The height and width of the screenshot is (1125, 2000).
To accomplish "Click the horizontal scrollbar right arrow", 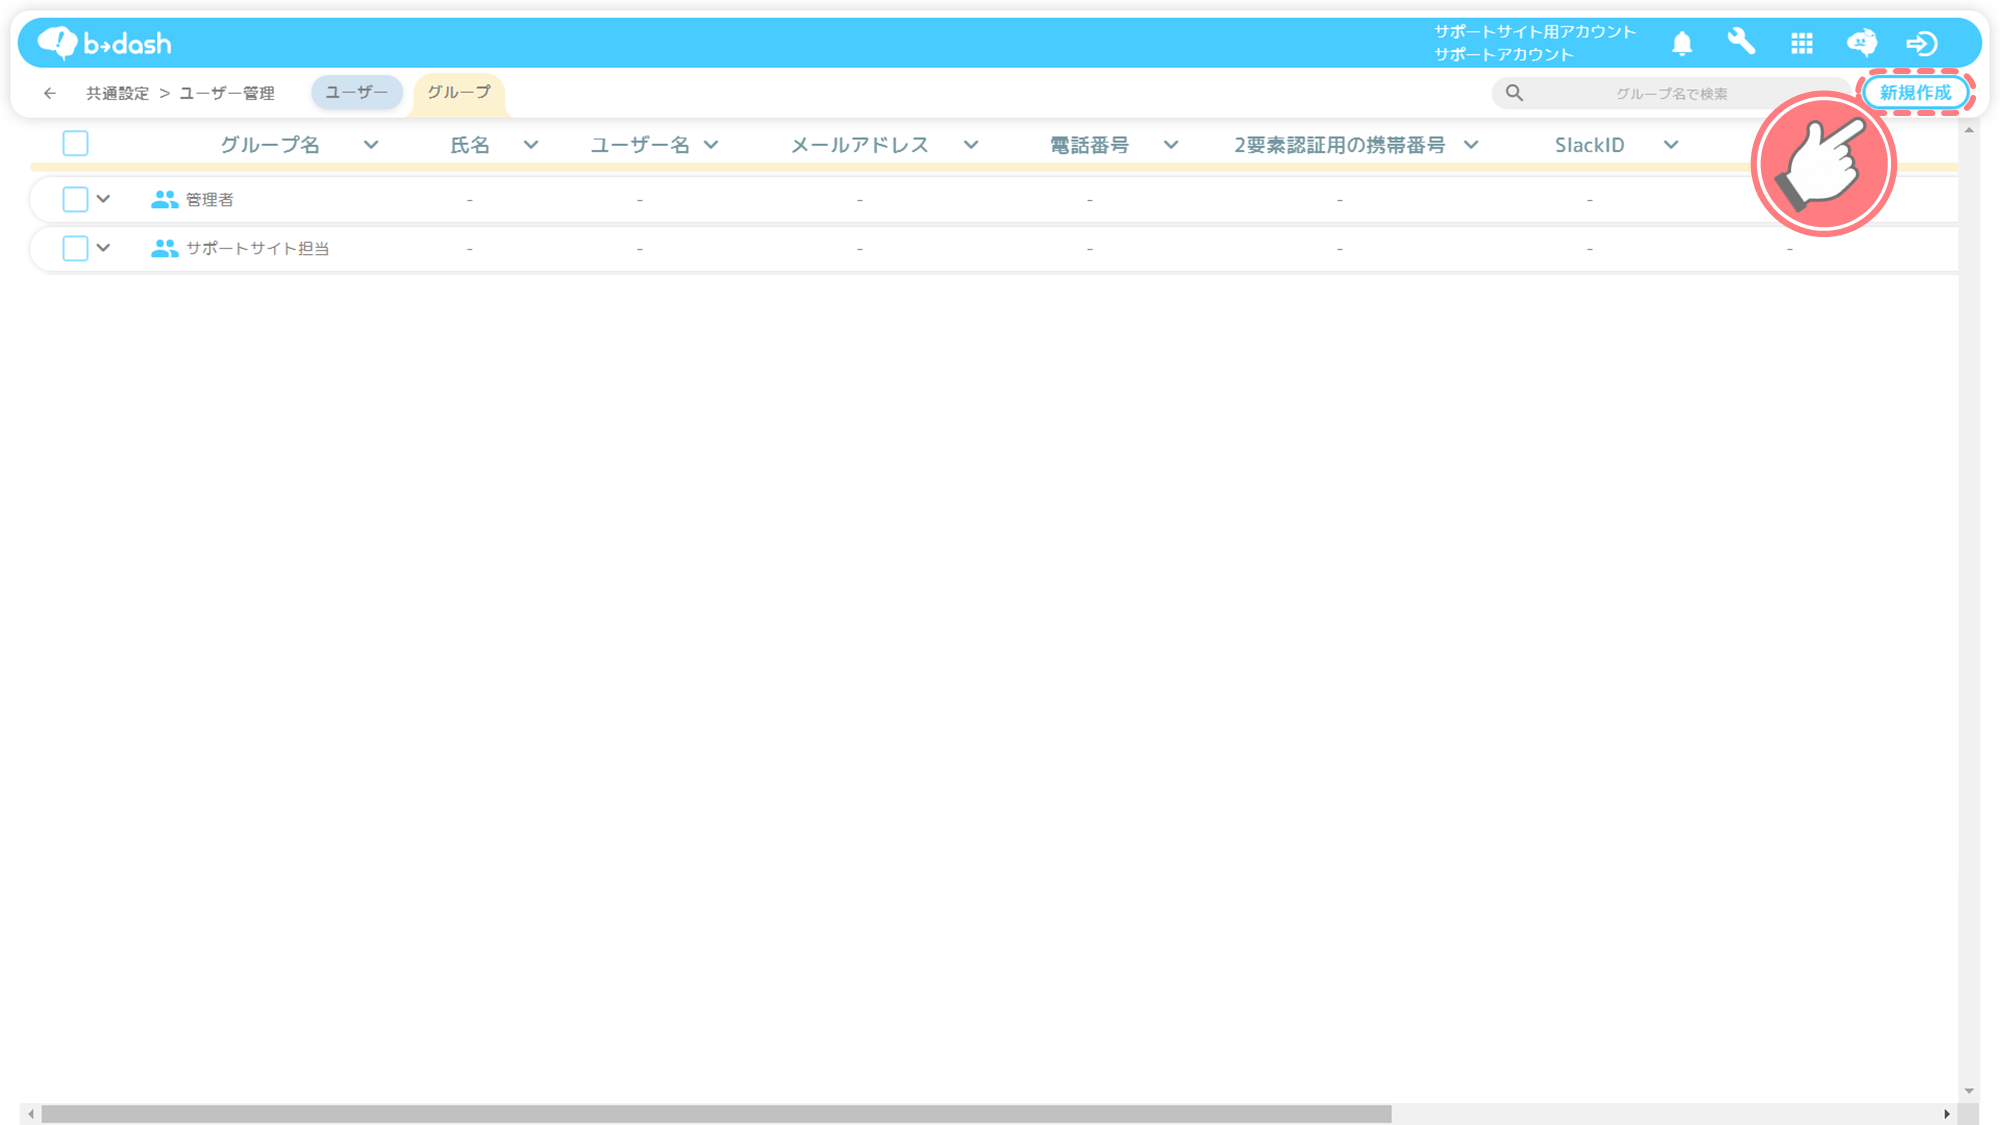I will click(x=1947, y=1114).
